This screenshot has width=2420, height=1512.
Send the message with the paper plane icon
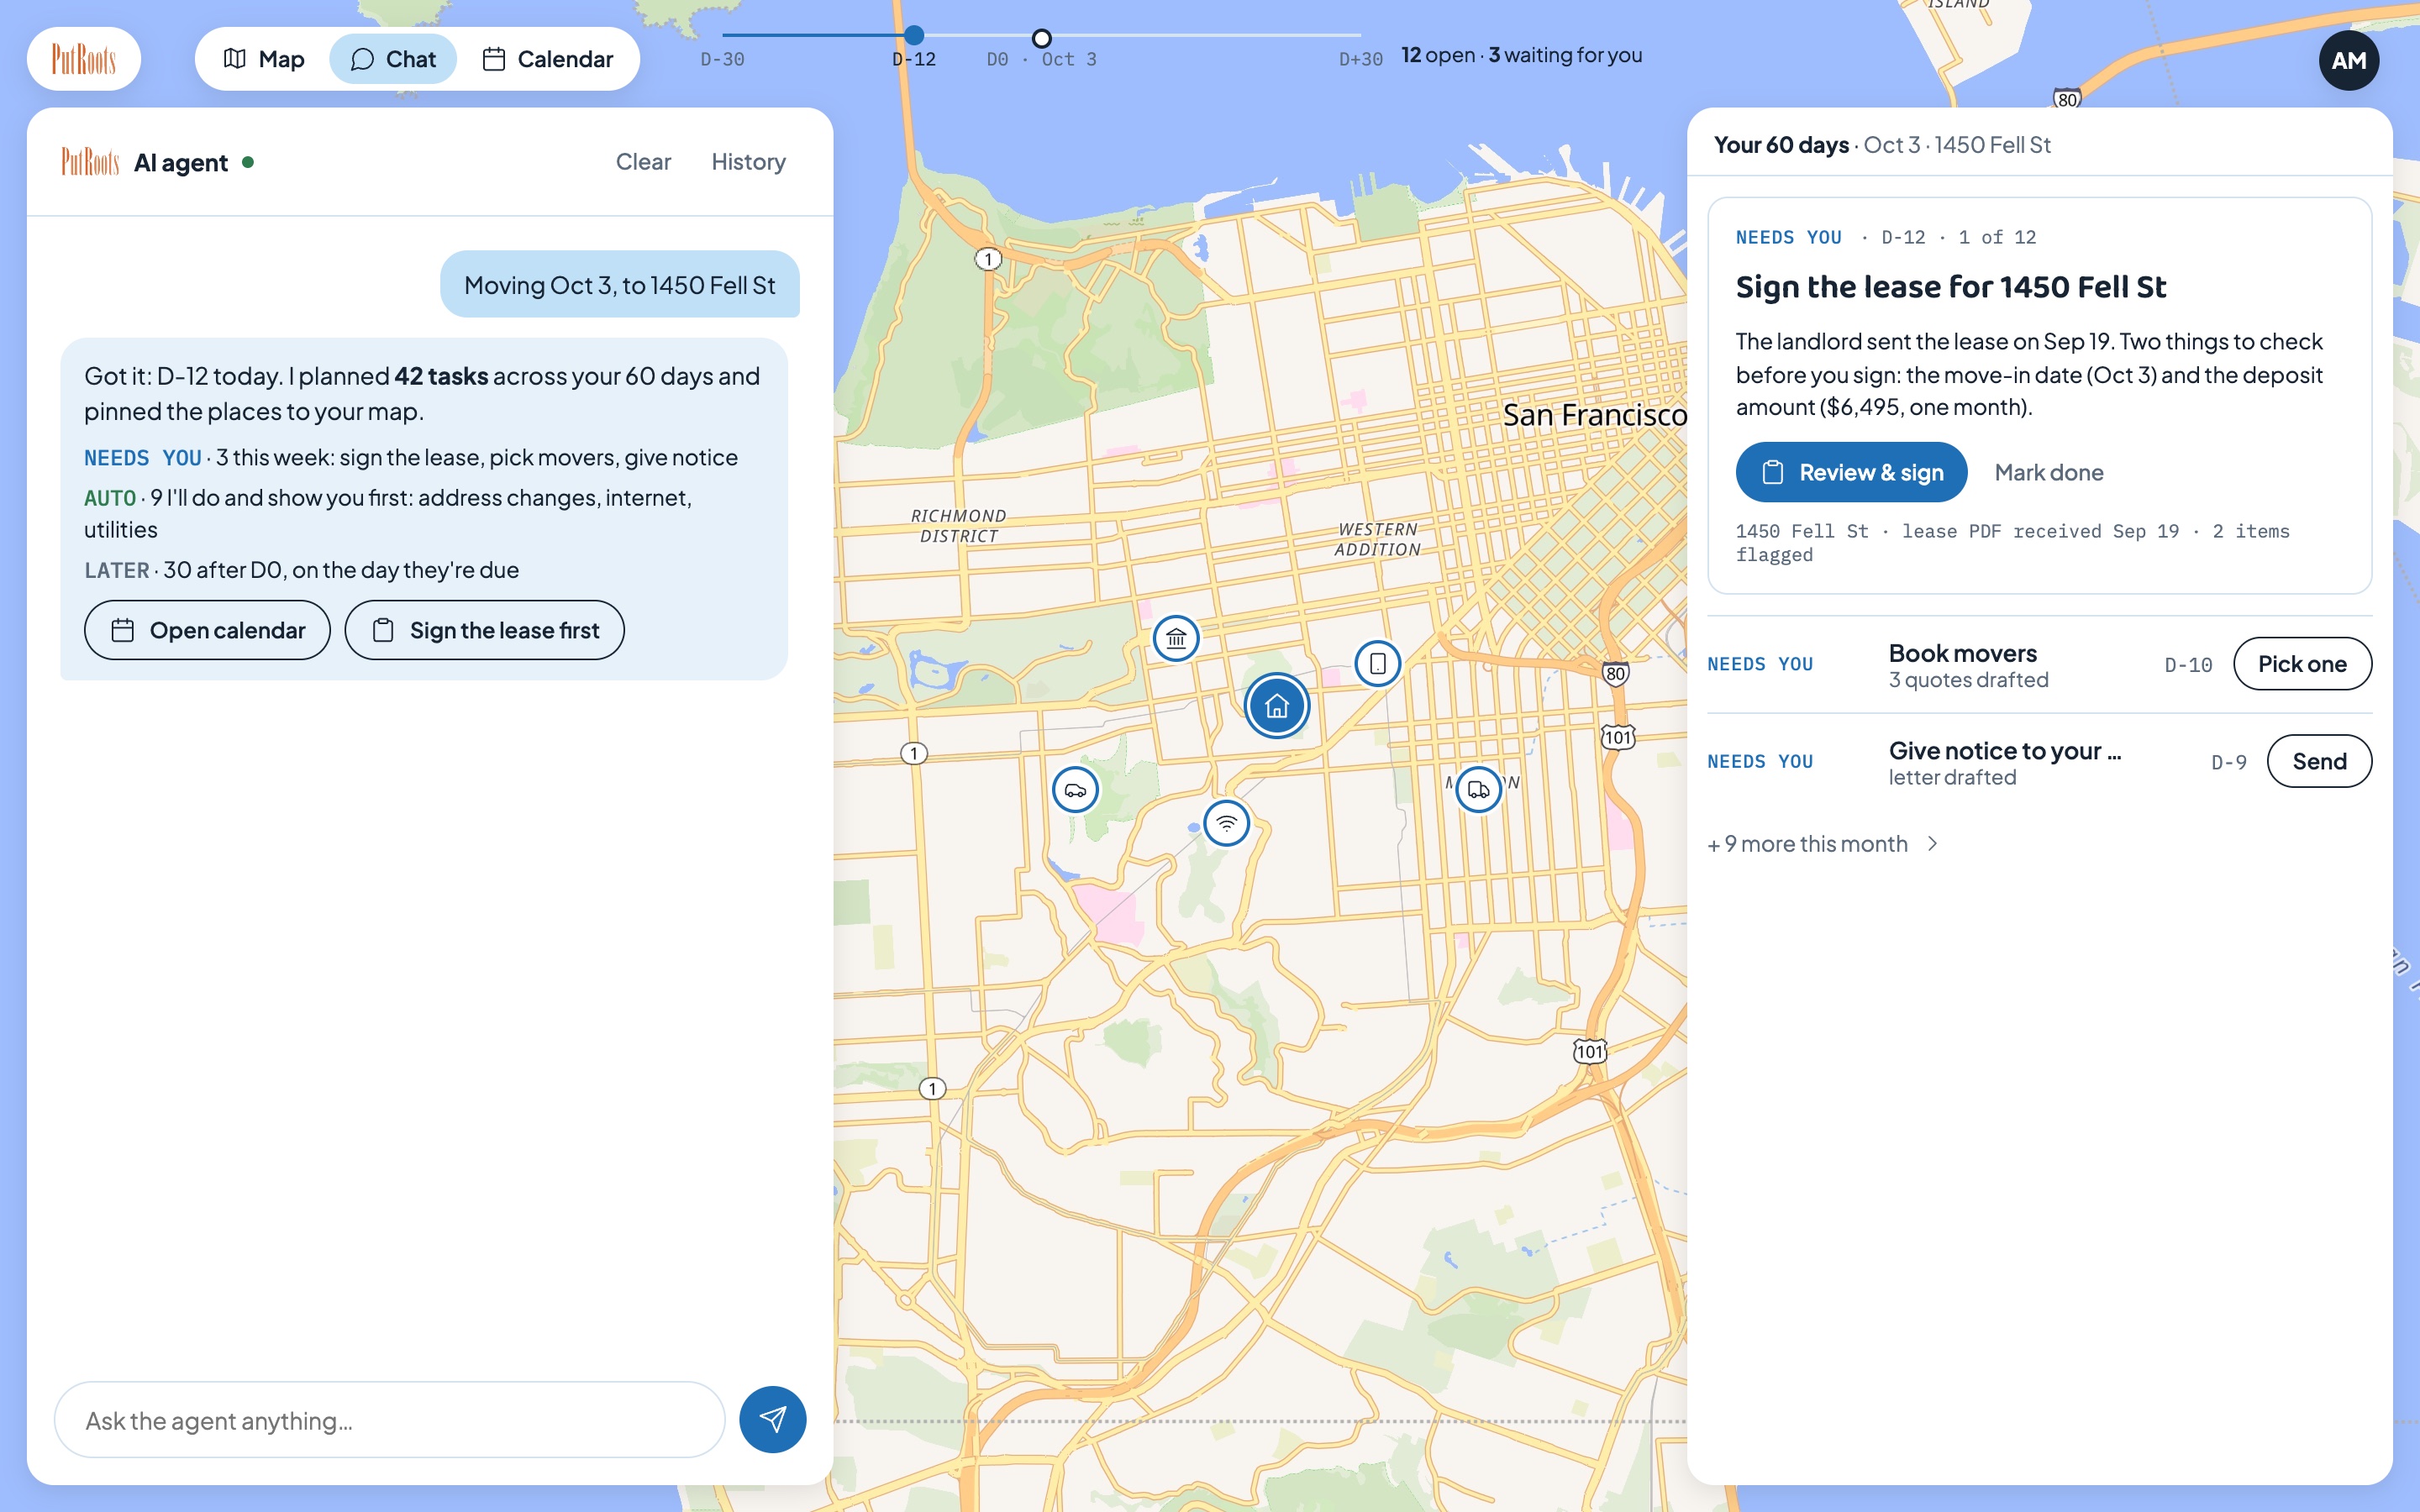tap(772, 1419)
